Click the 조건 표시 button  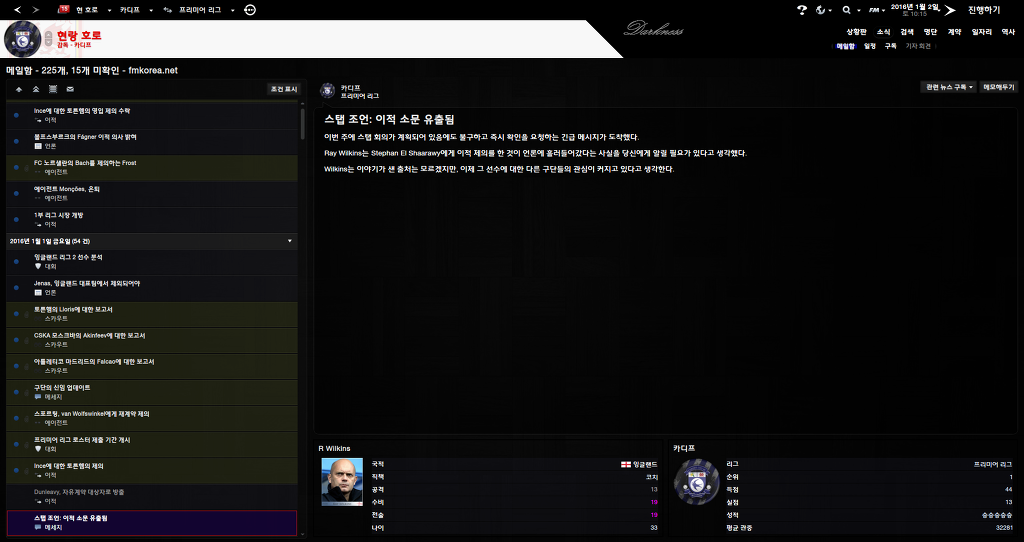pyautogui.click(x=283, y=89)
